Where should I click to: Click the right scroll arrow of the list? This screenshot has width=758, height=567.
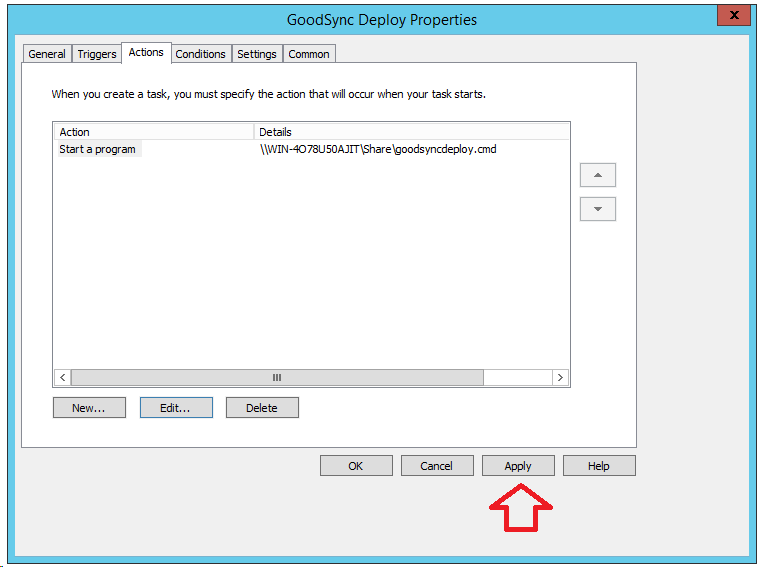pyautogui.click(x=560, y=377)
